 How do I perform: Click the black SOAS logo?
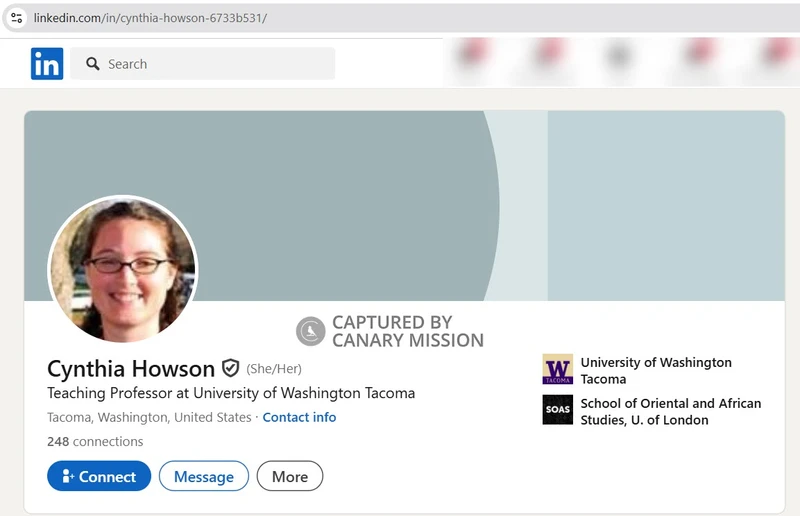(x=557, y=410)
